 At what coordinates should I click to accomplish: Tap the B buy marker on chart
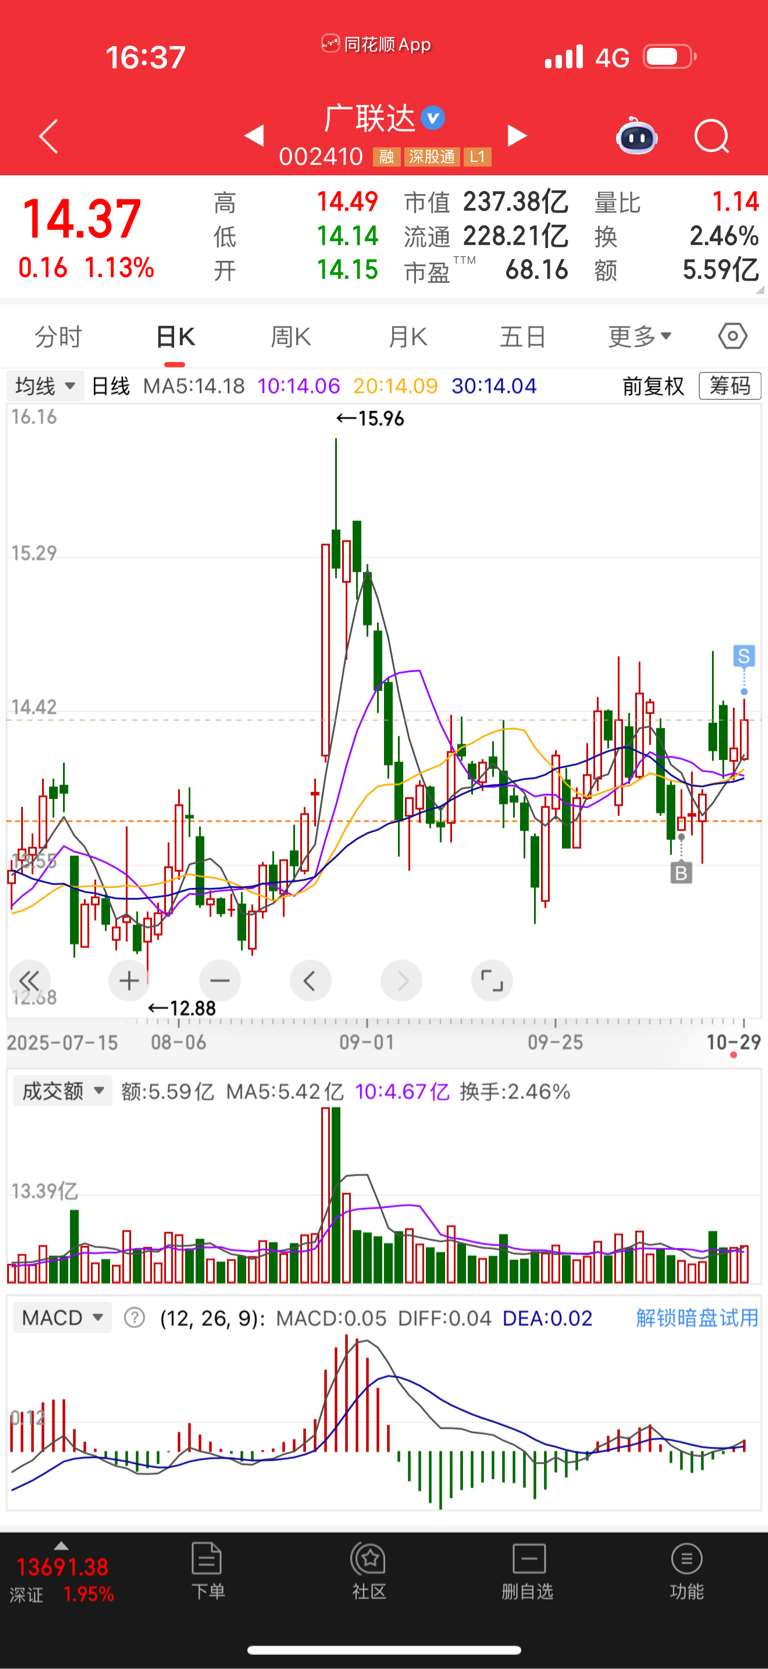[x=681, y=873]
